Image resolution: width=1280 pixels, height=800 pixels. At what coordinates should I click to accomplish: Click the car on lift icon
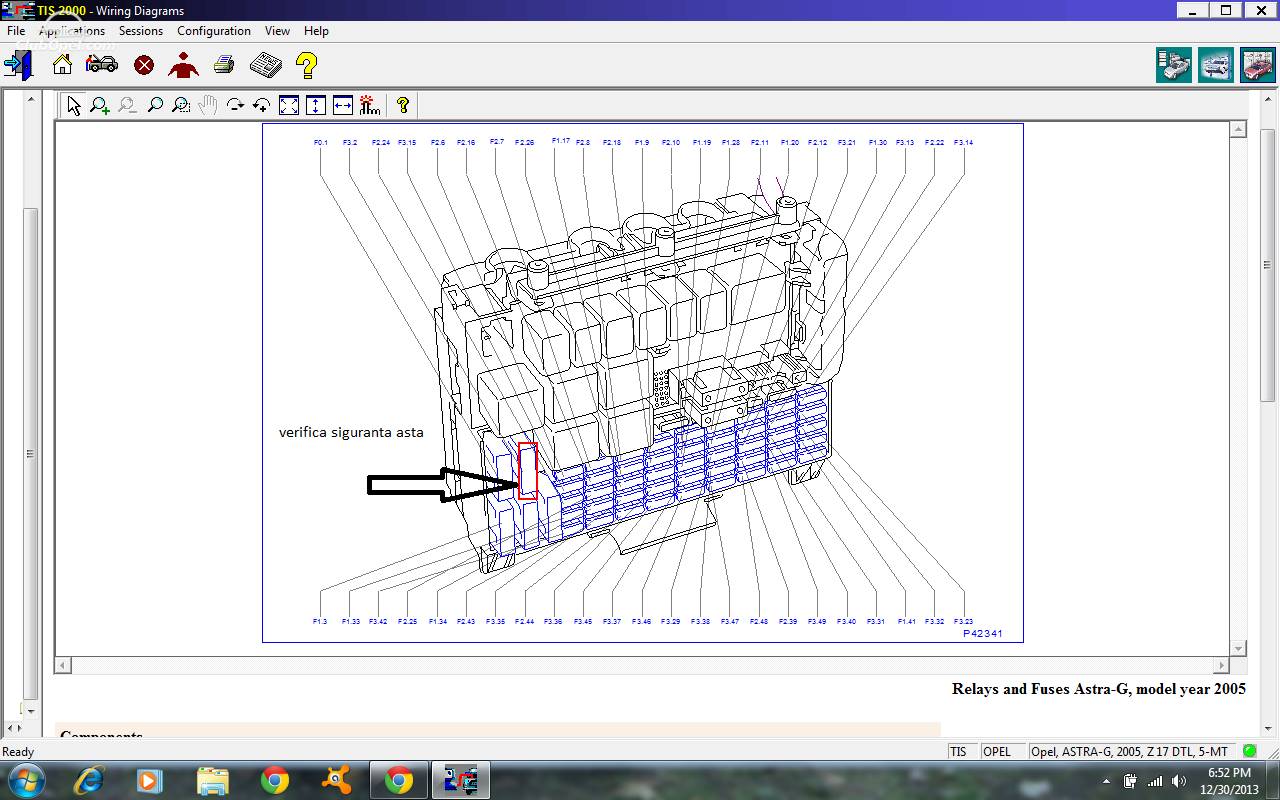1216,65
